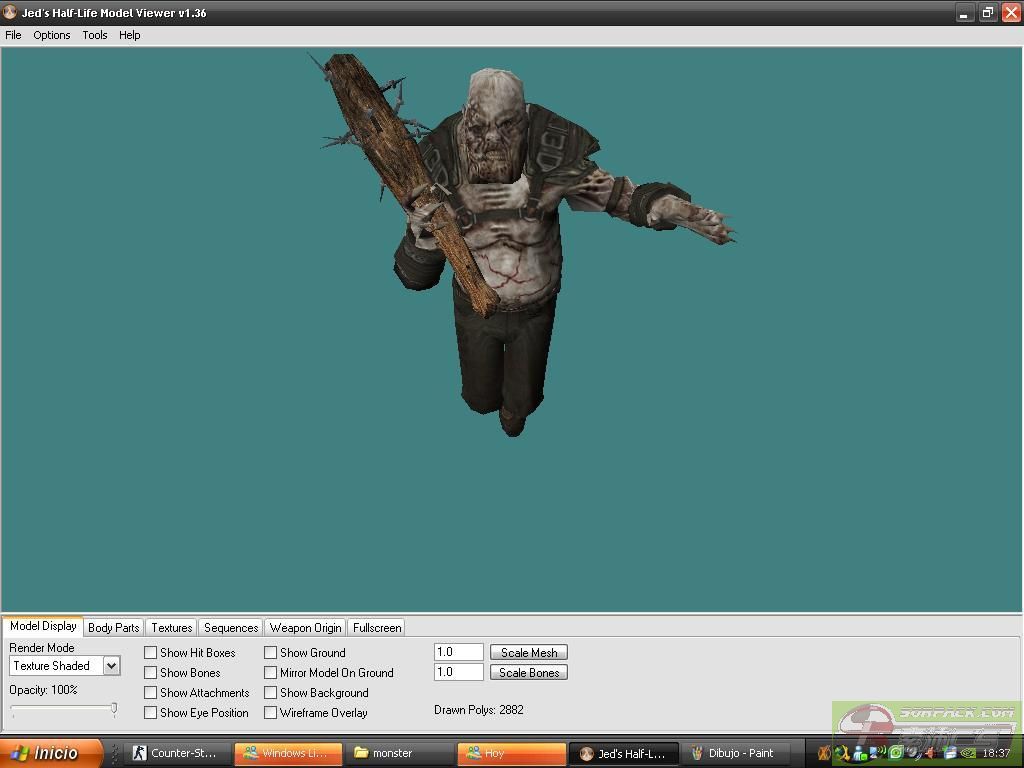Enable Show Hit Boxes checkbox
The image size is (1024, 768).
pos(150,652)
